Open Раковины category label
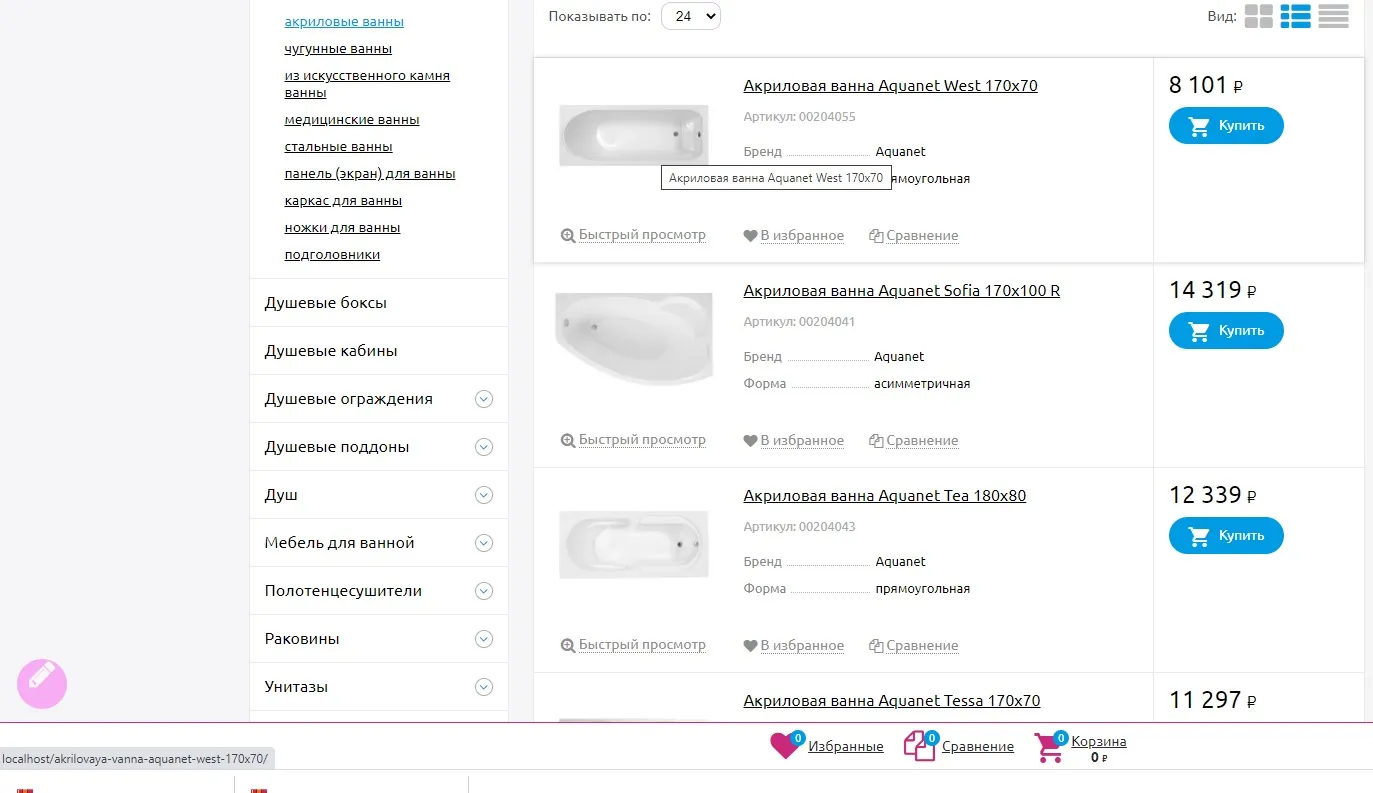The image size is (1373, 793). (302, 639)
